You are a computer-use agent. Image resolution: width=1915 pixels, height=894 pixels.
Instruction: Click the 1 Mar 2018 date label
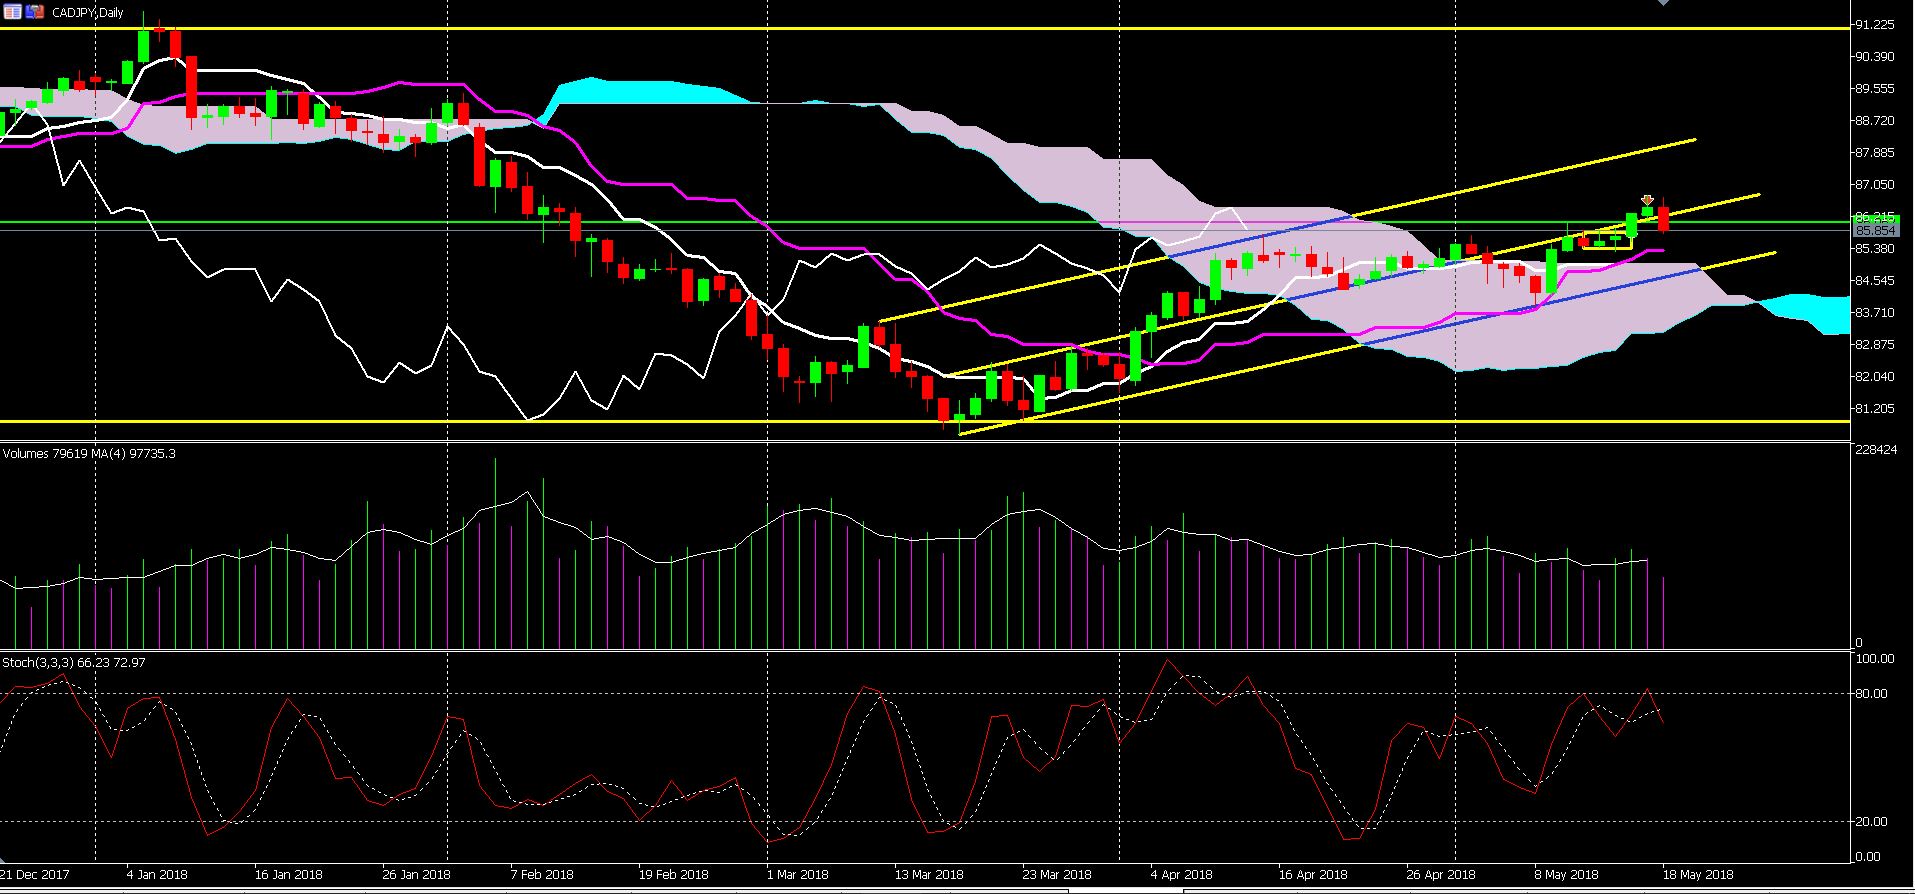(x=797, y=875)
